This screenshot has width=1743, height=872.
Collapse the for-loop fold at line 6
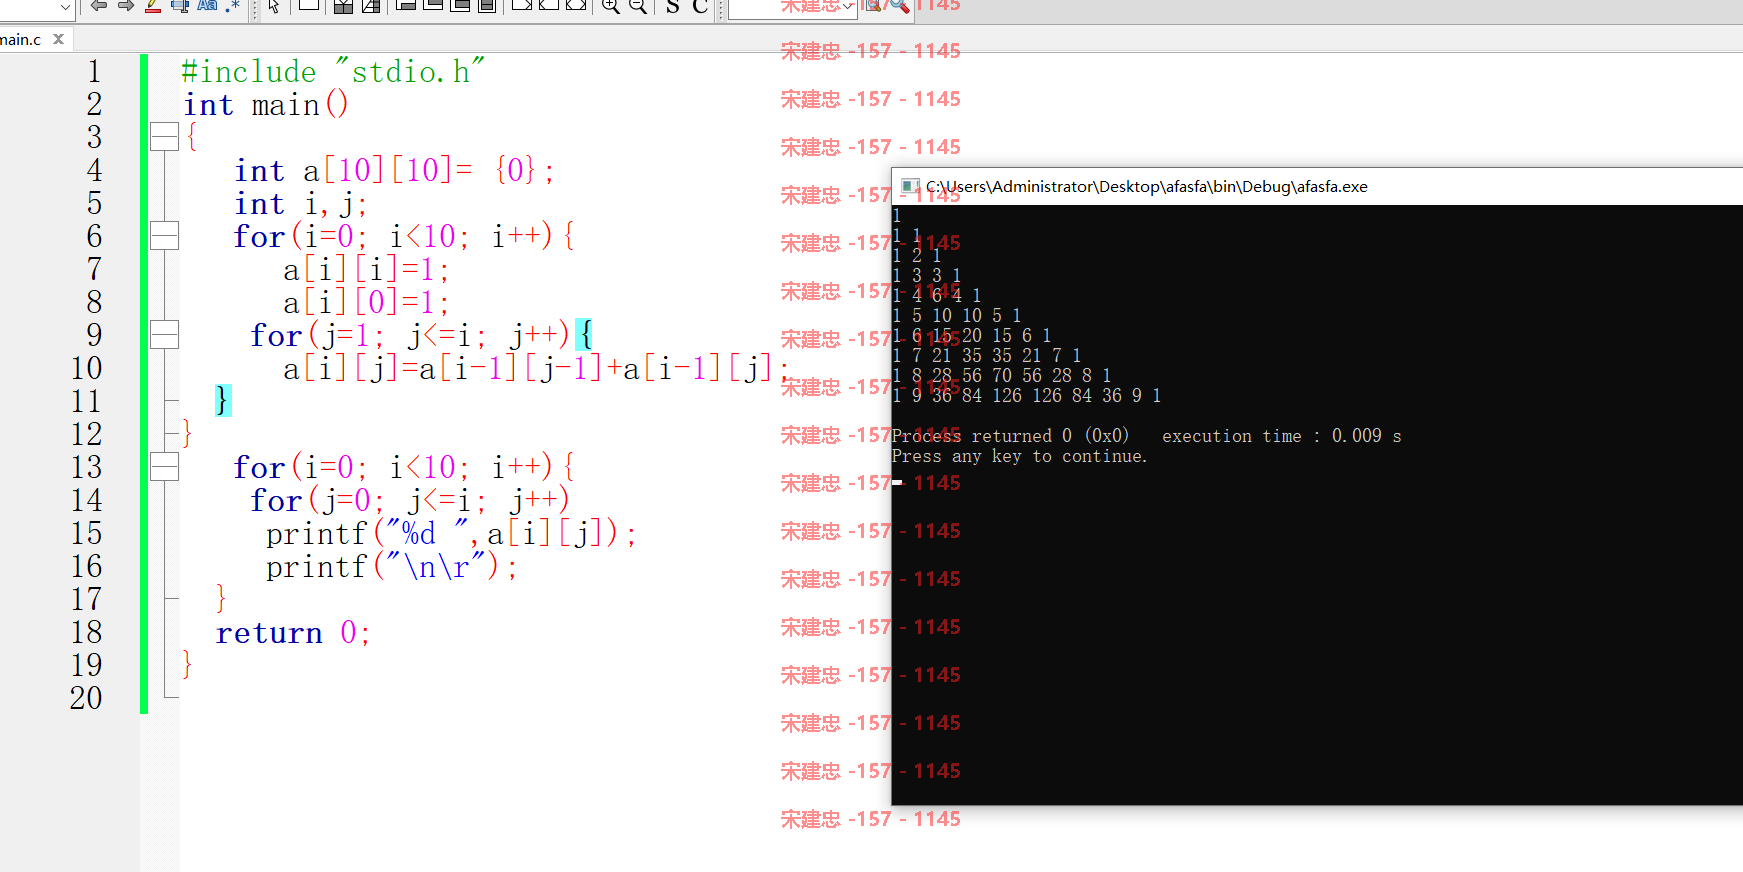pos(164,235)
